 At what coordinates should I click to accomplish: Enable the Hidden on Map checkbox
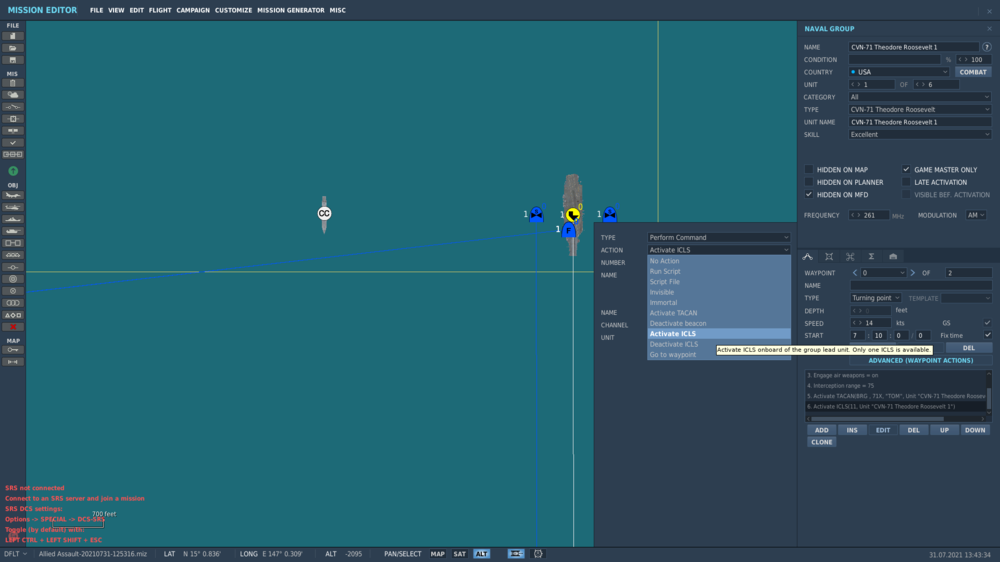(x=809, y=170)
